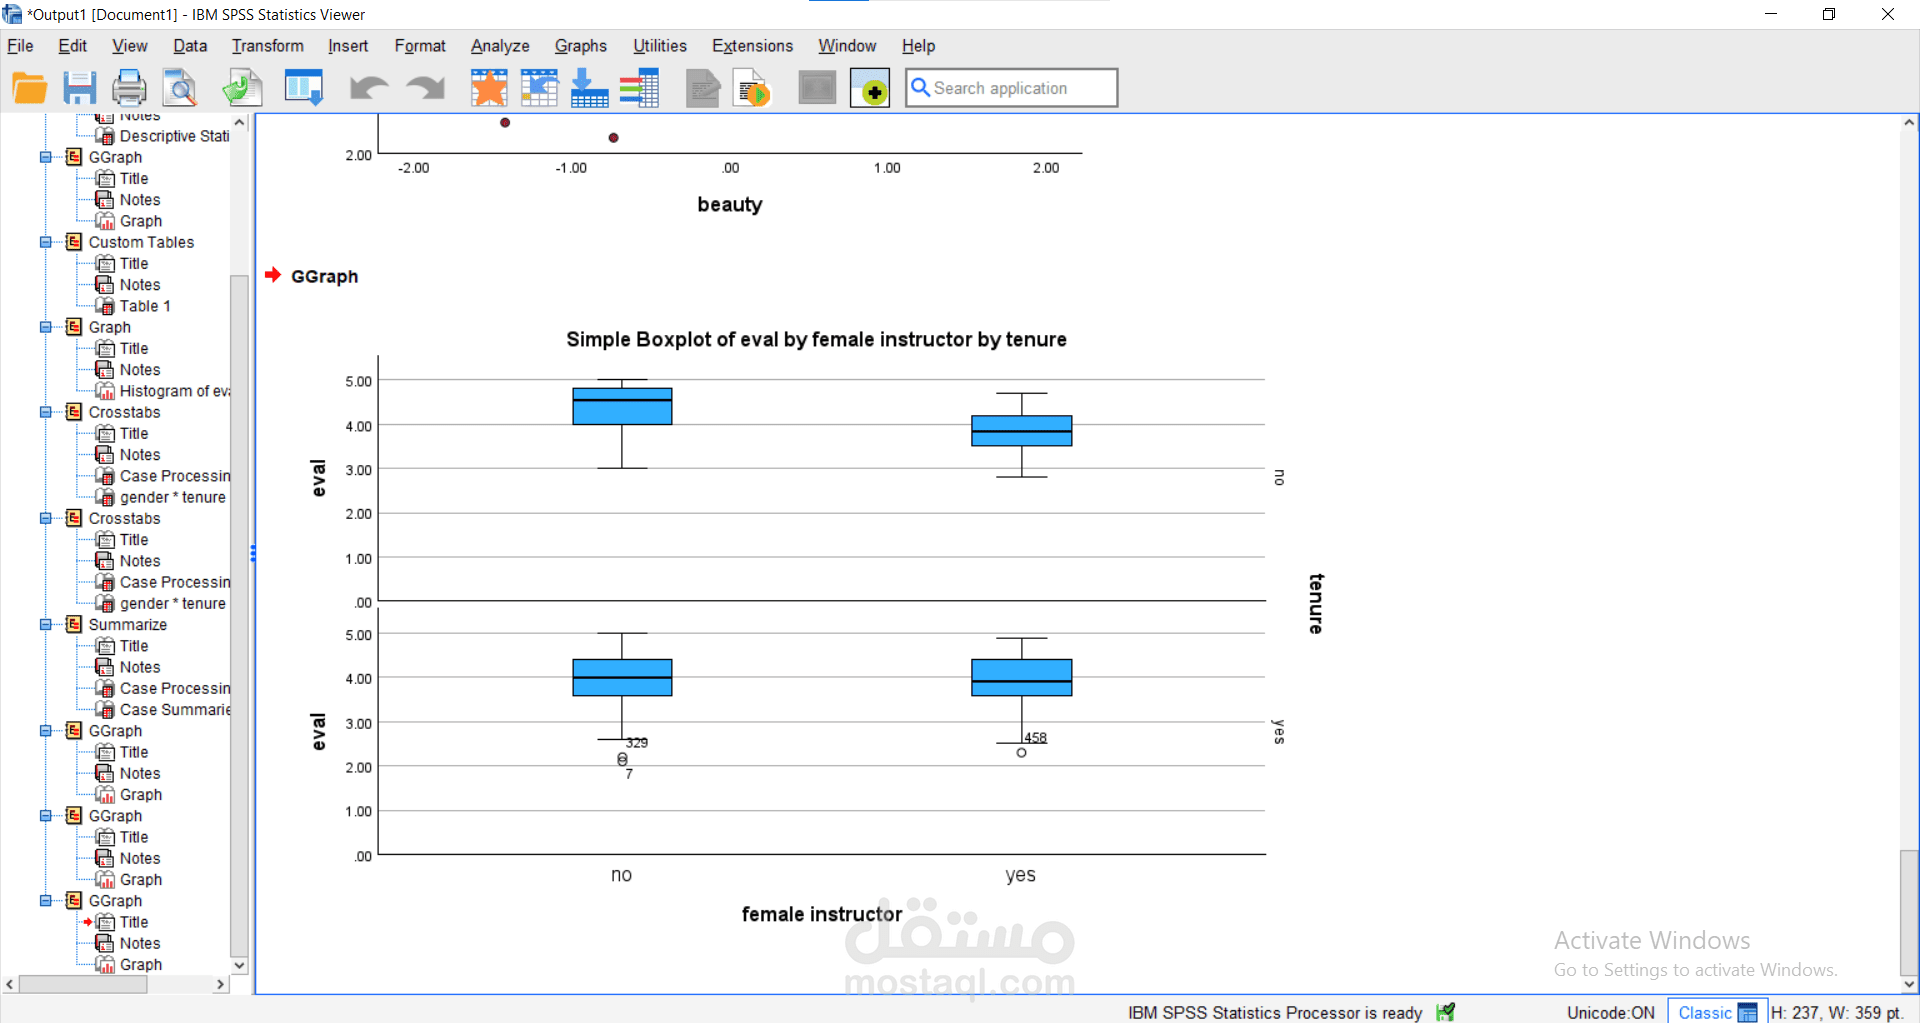
Task: Click the outline horizontal scroll-right arrow
Action: (x=220, y=984)
